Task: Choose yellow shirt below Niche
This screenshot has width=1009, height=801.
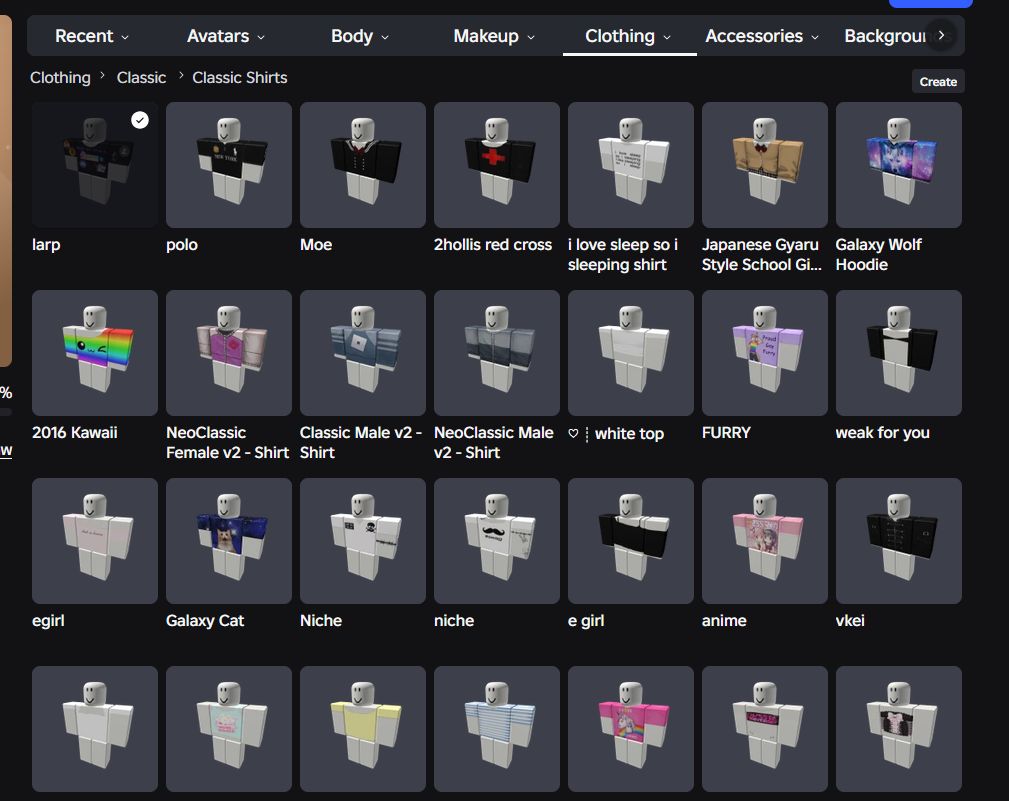Action: (362, 728)
